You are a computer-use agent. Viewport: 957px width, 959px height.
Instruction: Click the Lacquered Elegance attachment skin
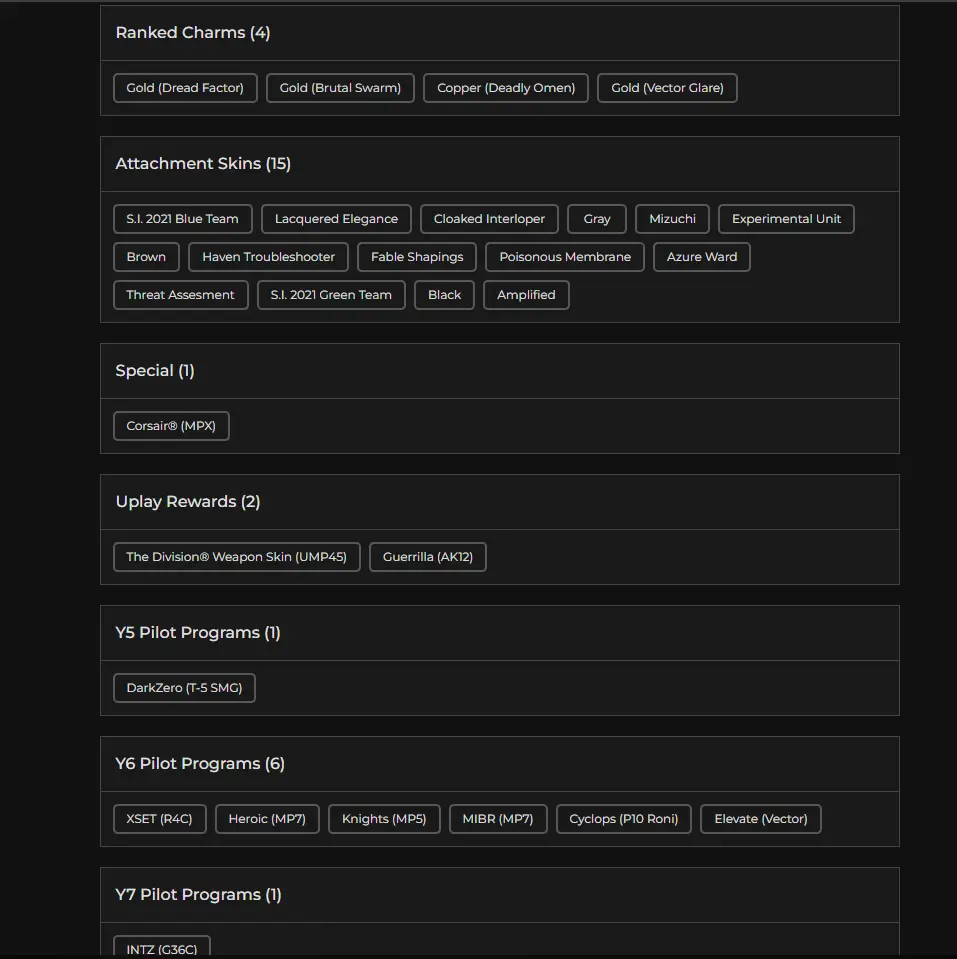pyautogui.click(x=336, y=219)
